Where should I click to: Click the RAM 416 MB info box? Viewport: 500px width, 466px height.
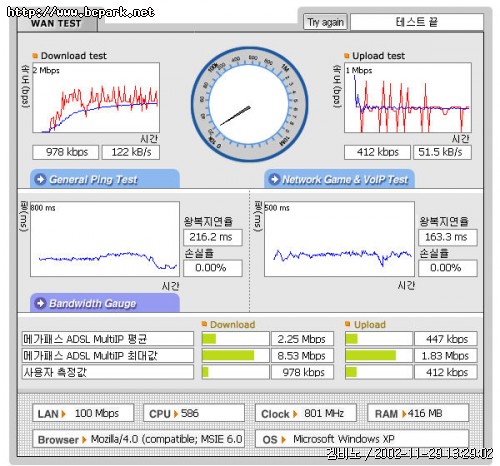coord(418,413)
